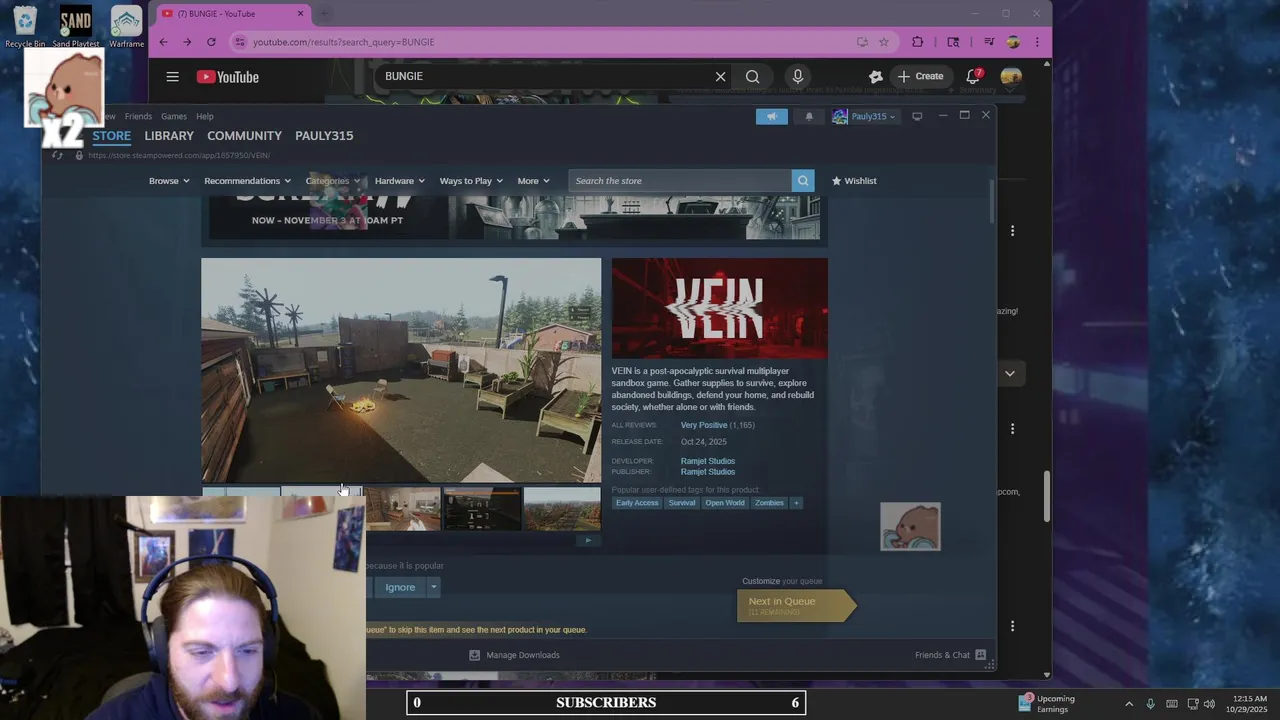1280x720 pixels.
Task: Click the VEIN game header image
Action: click(720, 309)
